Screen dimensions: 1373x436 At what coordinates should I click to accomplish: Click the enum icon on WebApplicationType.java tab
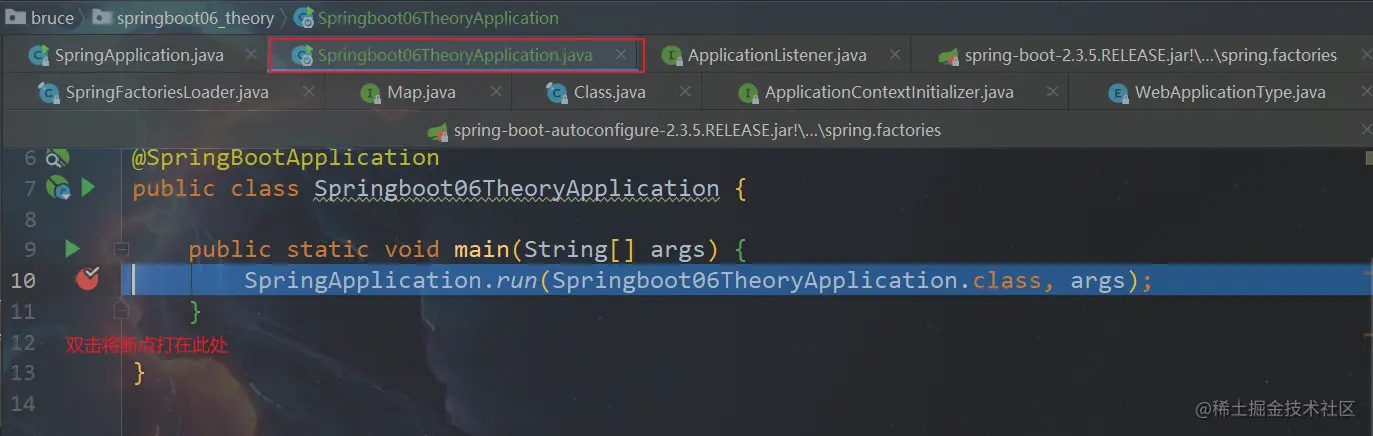point(1119,93)
